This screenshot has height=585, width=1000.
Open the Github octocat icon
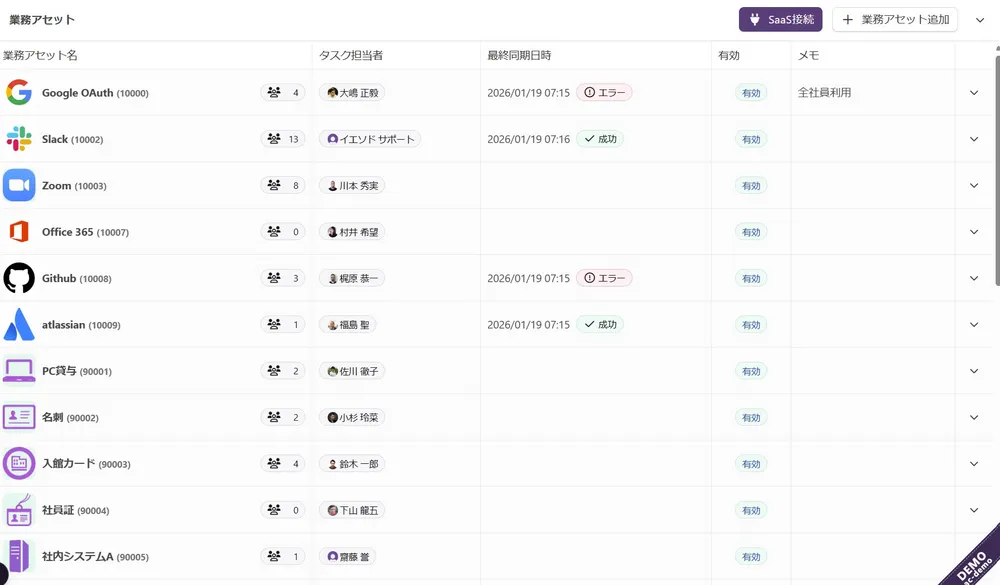pyautogui.click(x=19, y=278)
